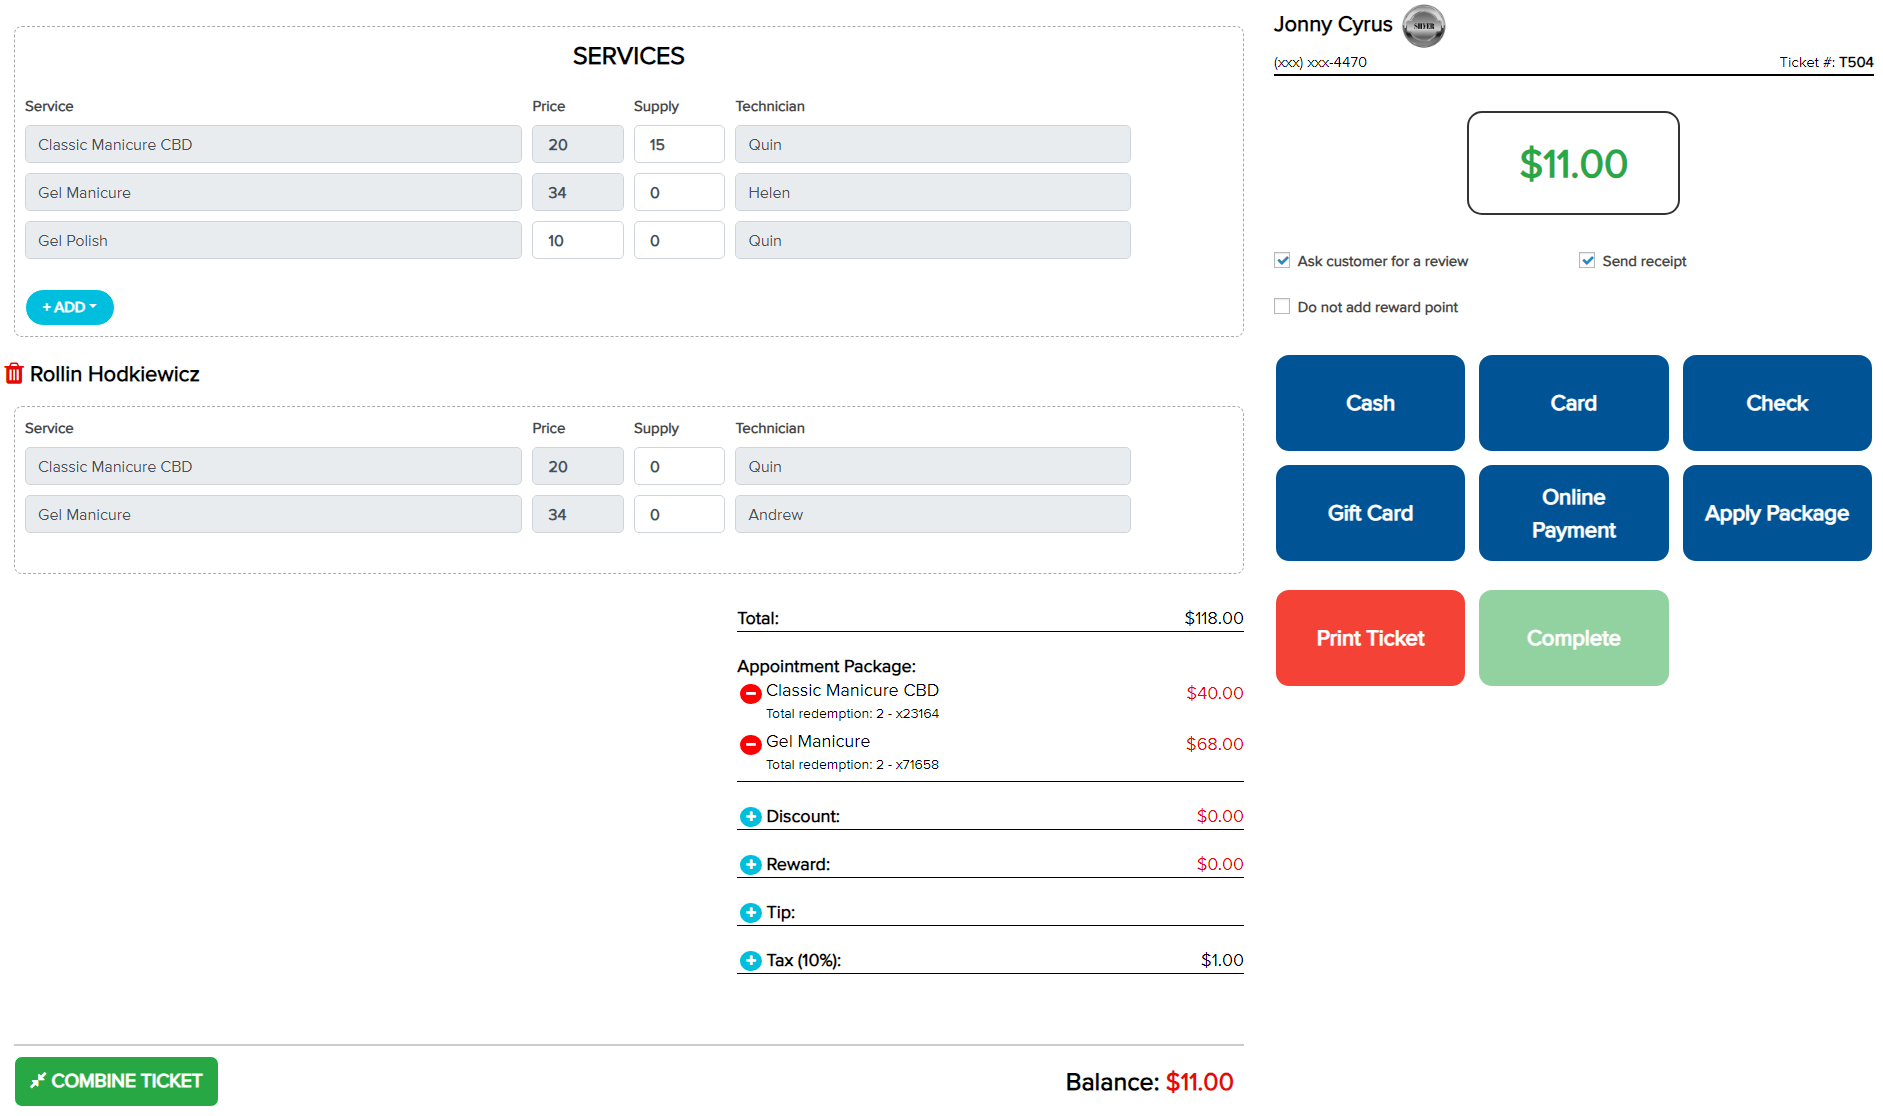Uncheck Ask customer for a review
Screen dimensions: 1883x1116
click(1282, 261)
